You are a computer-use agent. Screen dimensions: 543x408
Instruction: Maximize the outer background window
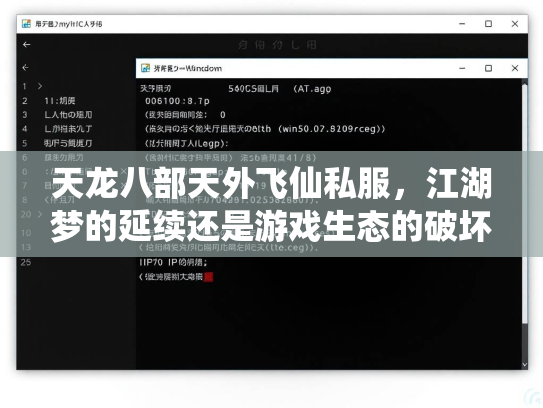tap(488, 24)
